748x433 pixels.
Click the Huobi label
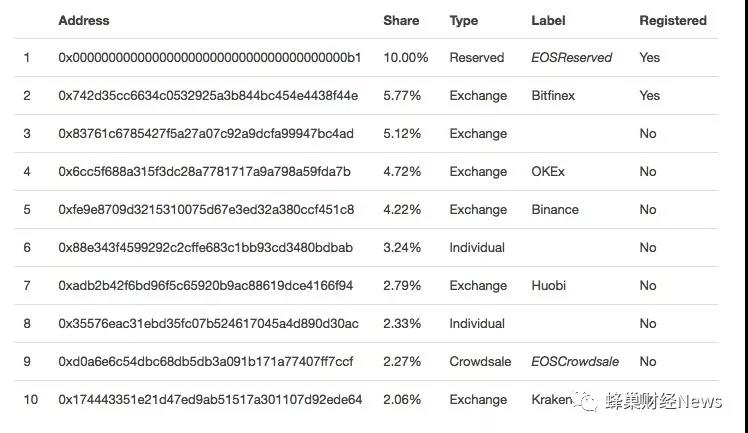(549, 286)
